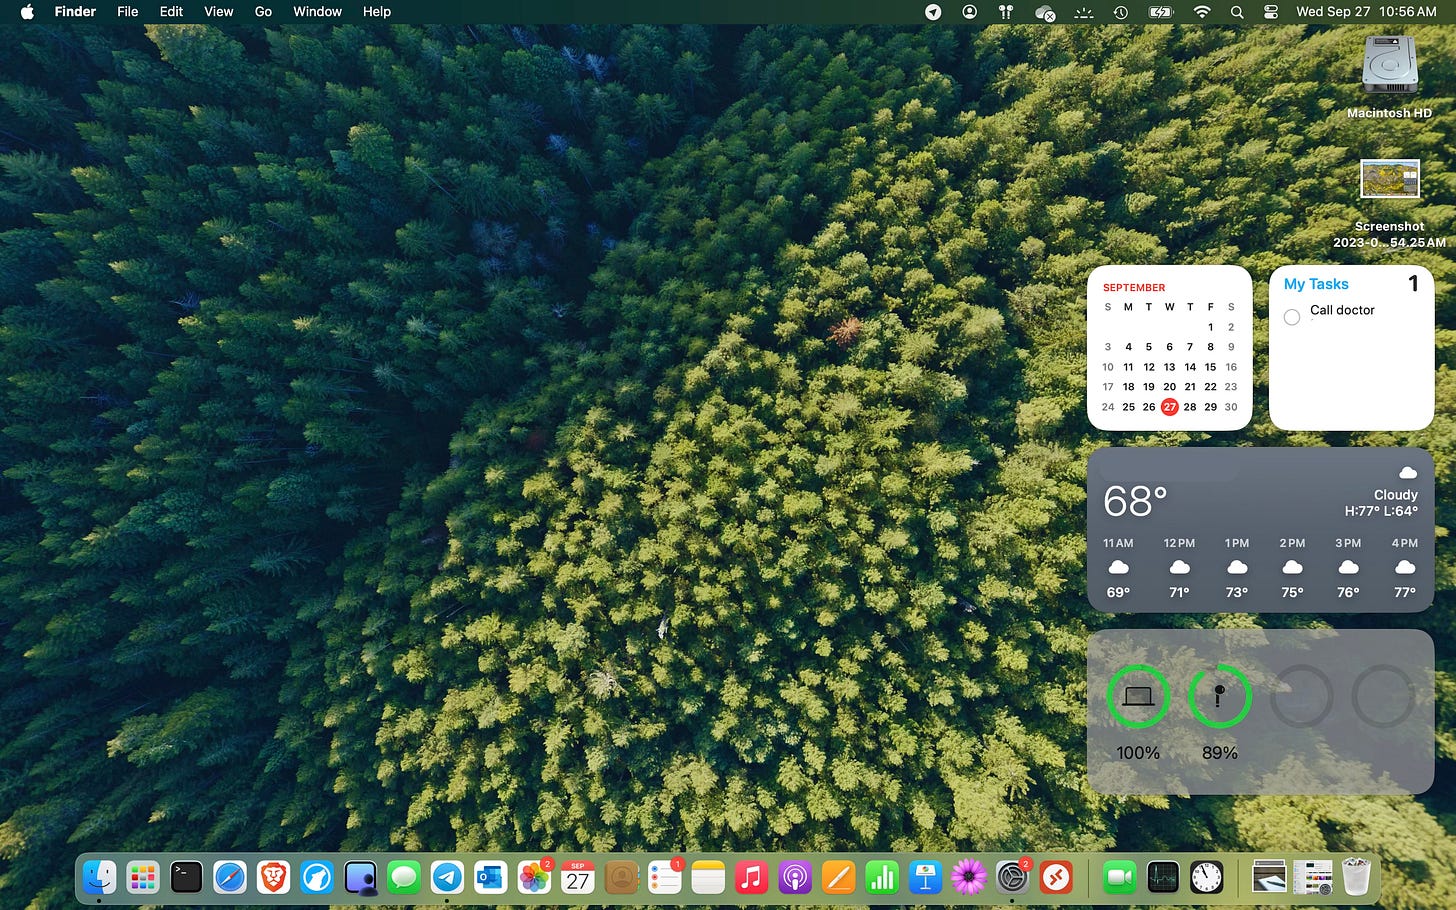Open the keyboard brightness menu bar icon
This screenshot has width=1456, height=910.
point(1083,12)
